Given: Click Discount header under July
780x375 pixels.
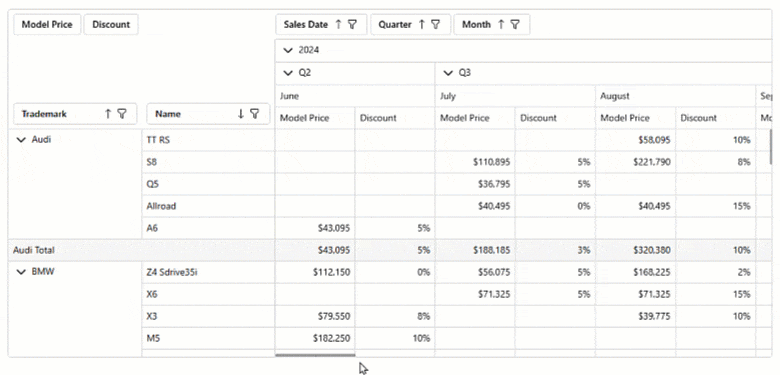Looking at the screenshot, I should [x=555, y=118].
